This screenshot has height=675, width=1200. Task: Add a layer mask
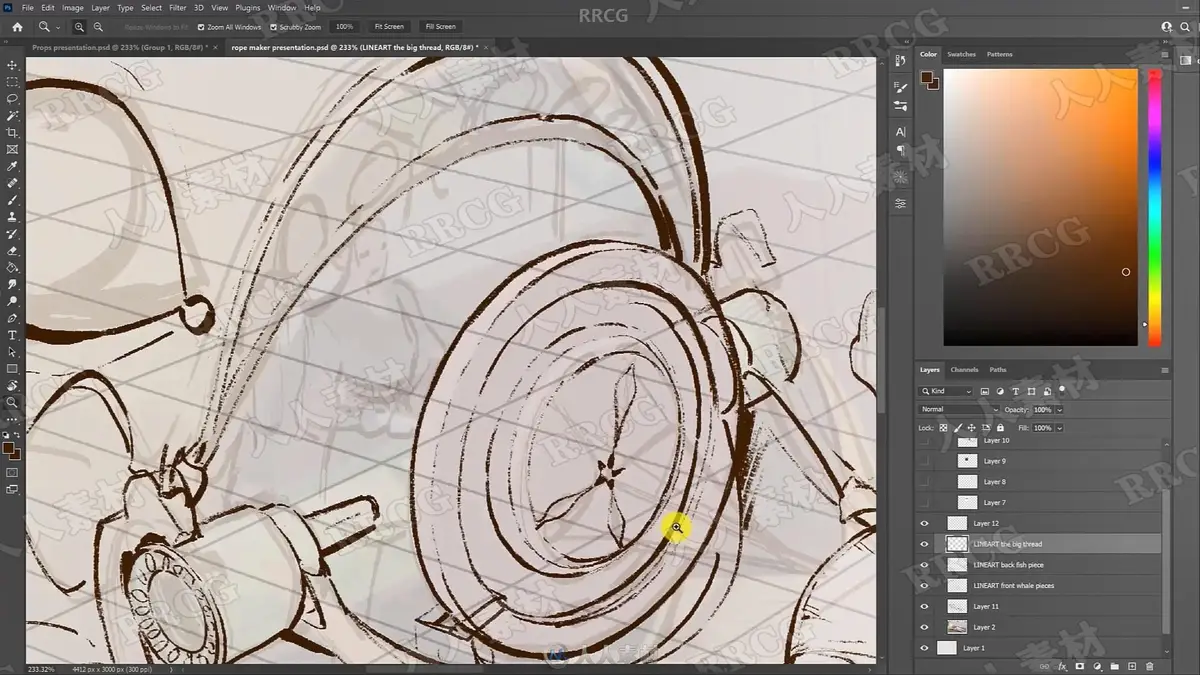[1080, 666]
